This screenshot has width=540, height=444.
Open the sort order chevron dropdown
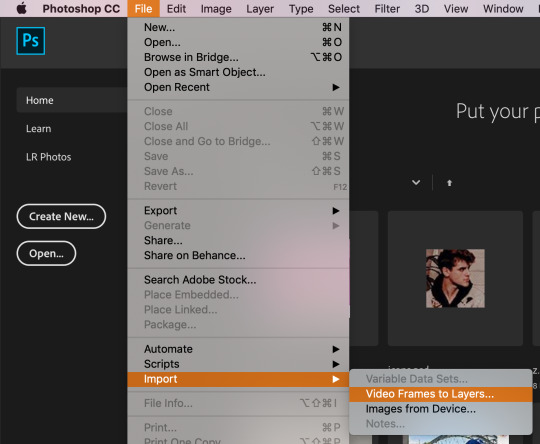pyautogui.click(x=416, y=183)
